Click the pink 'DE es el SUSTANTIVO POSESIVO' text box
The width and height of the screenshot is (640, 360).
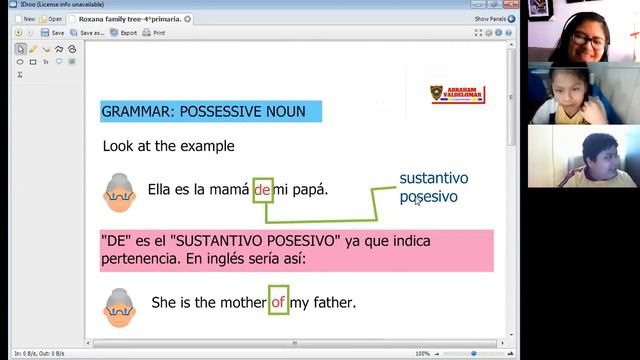297,250
